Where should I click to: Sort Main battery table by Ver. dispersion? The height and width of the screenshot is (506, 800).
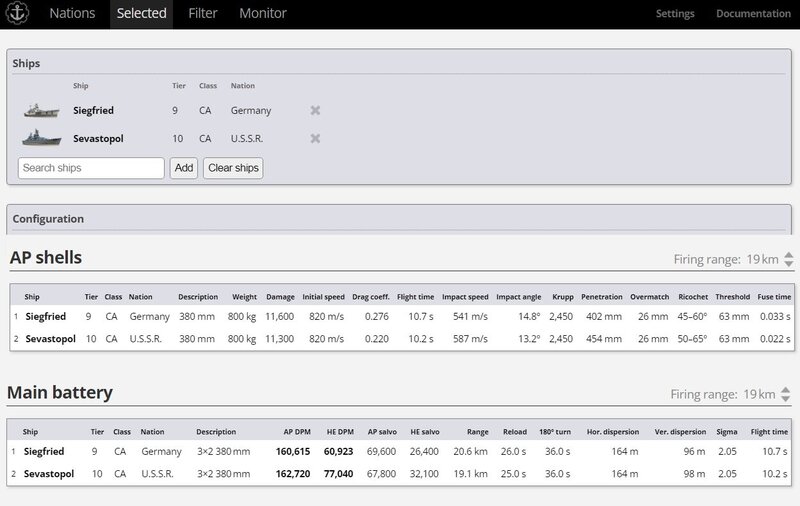[x=680, y=432]
